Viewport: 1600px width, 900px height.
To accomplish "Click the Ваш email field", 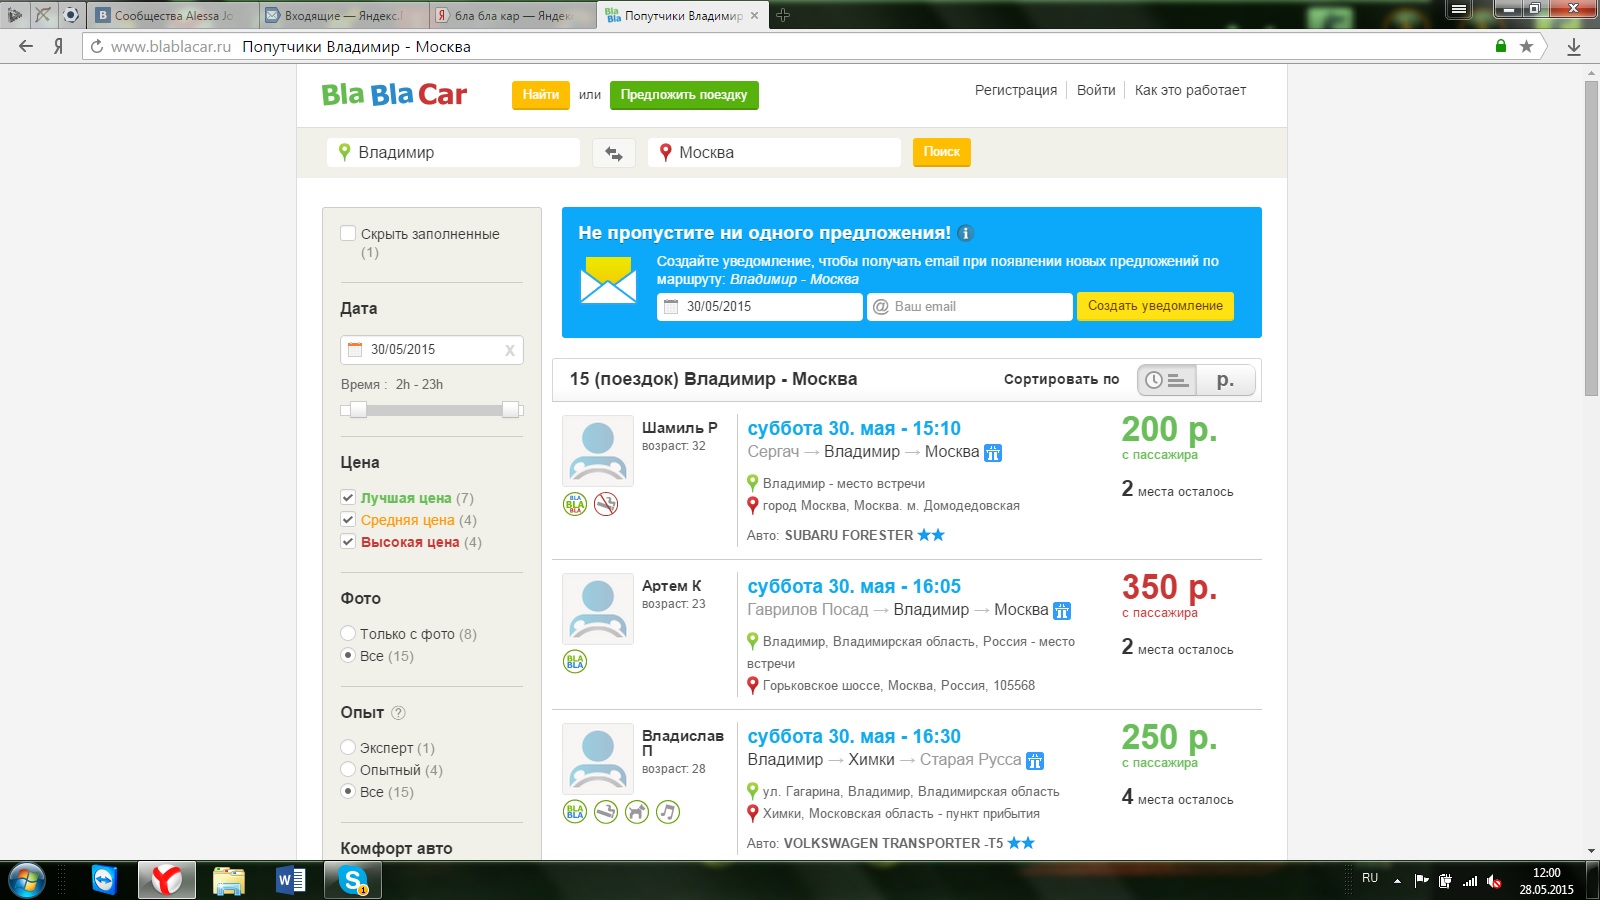I will (x=969, y=307).
